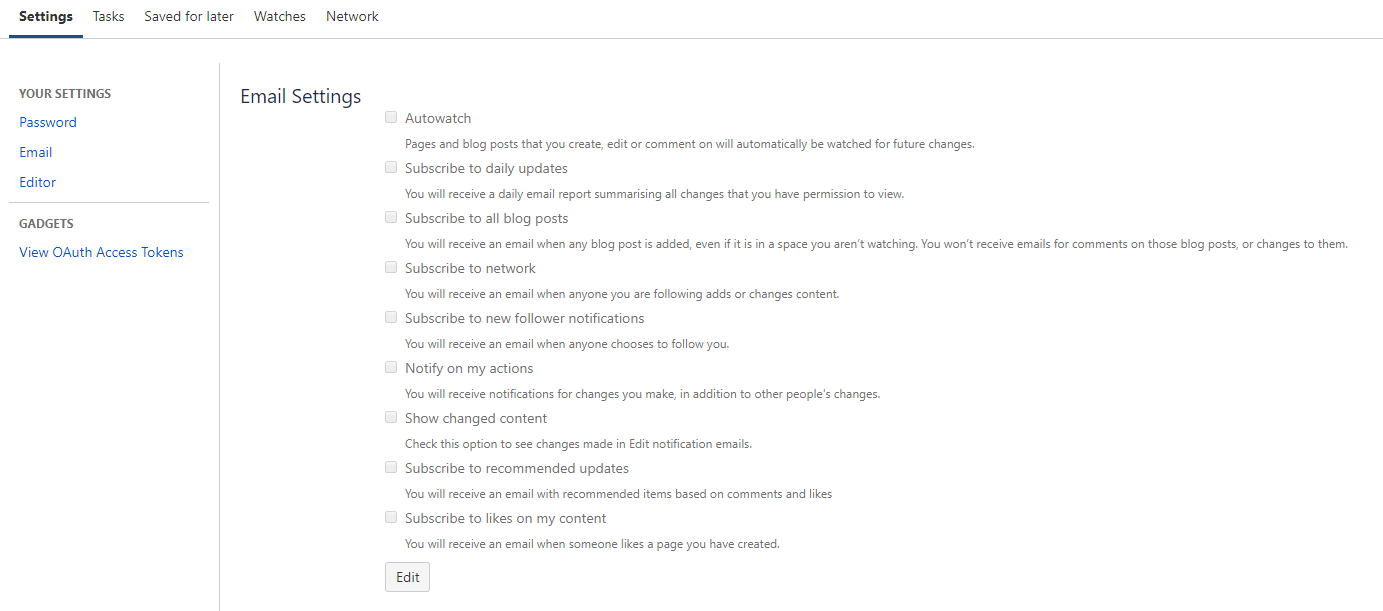Click 'recommended items based on comments and likes' text
The width and height of the screenshot is (1383, 611).
[x=618, y=494]
